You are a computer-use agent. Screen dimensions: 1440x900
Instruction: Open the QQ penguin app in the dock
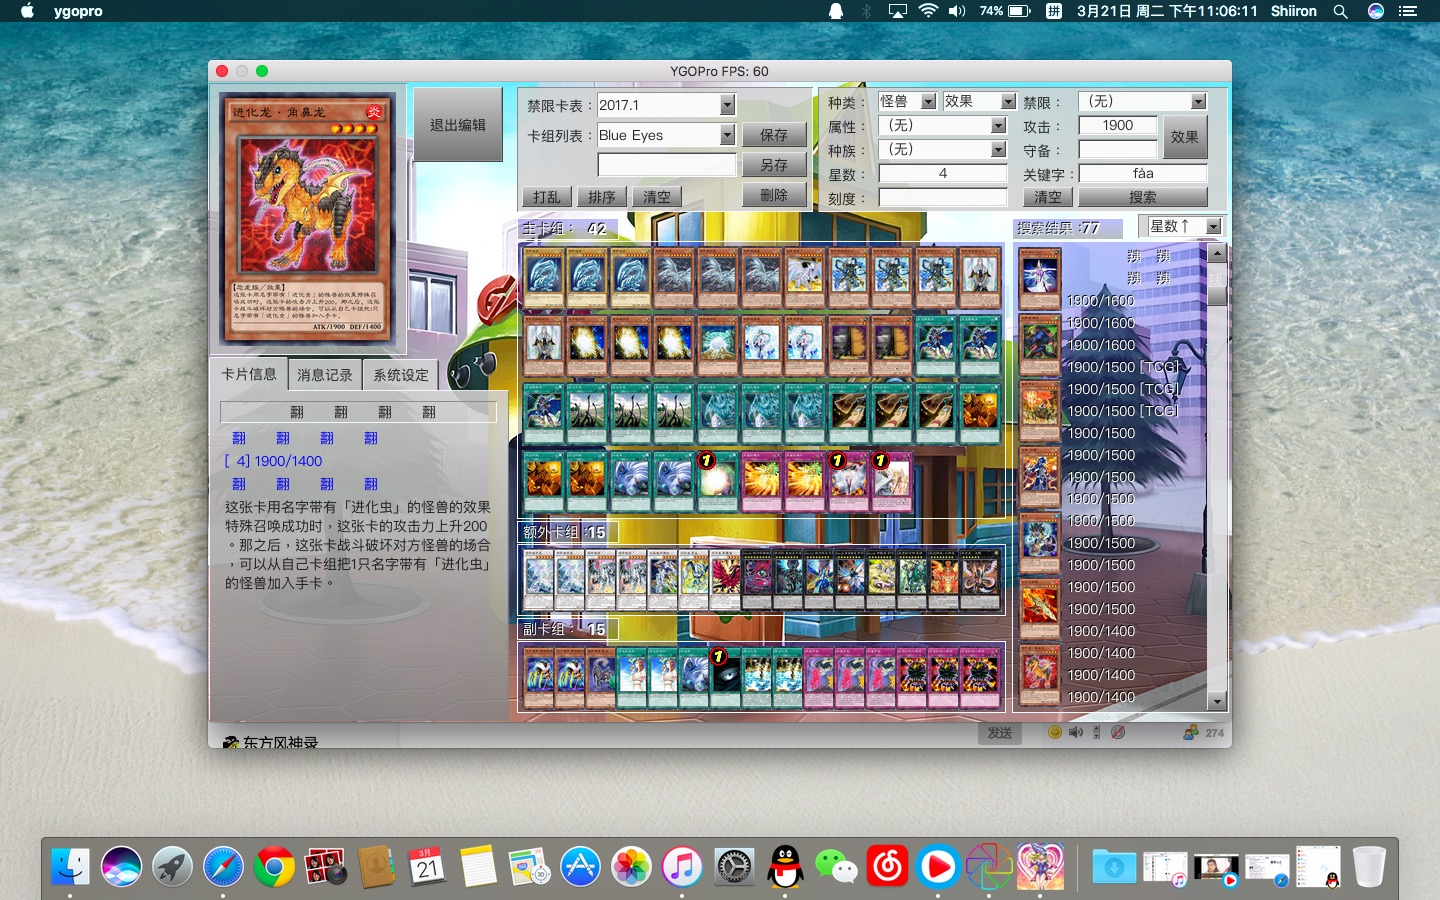tap(785, 866)
